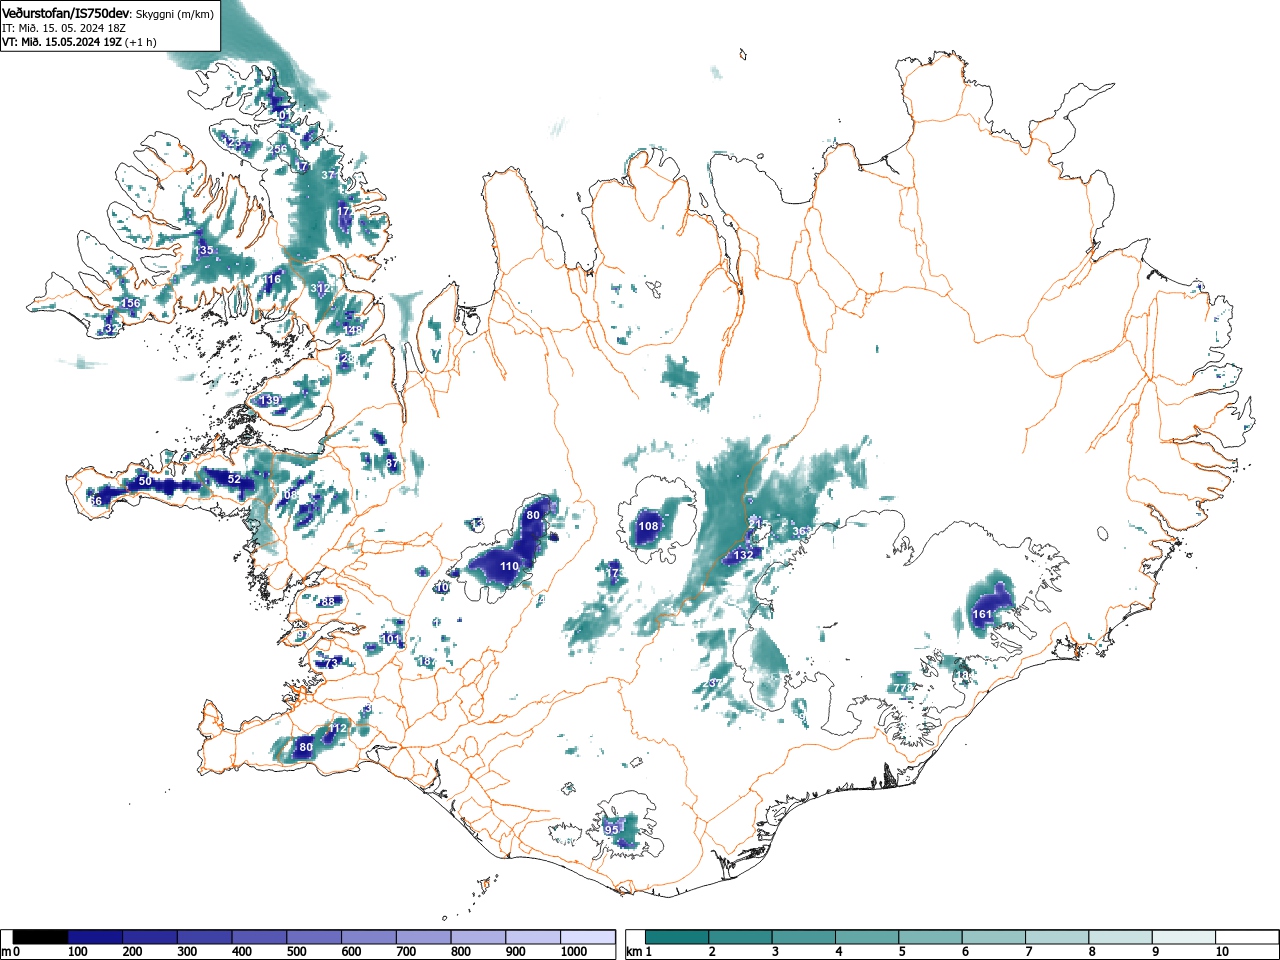Click the '10' label in km legend
The image size is (1280, 960).
1221,952
